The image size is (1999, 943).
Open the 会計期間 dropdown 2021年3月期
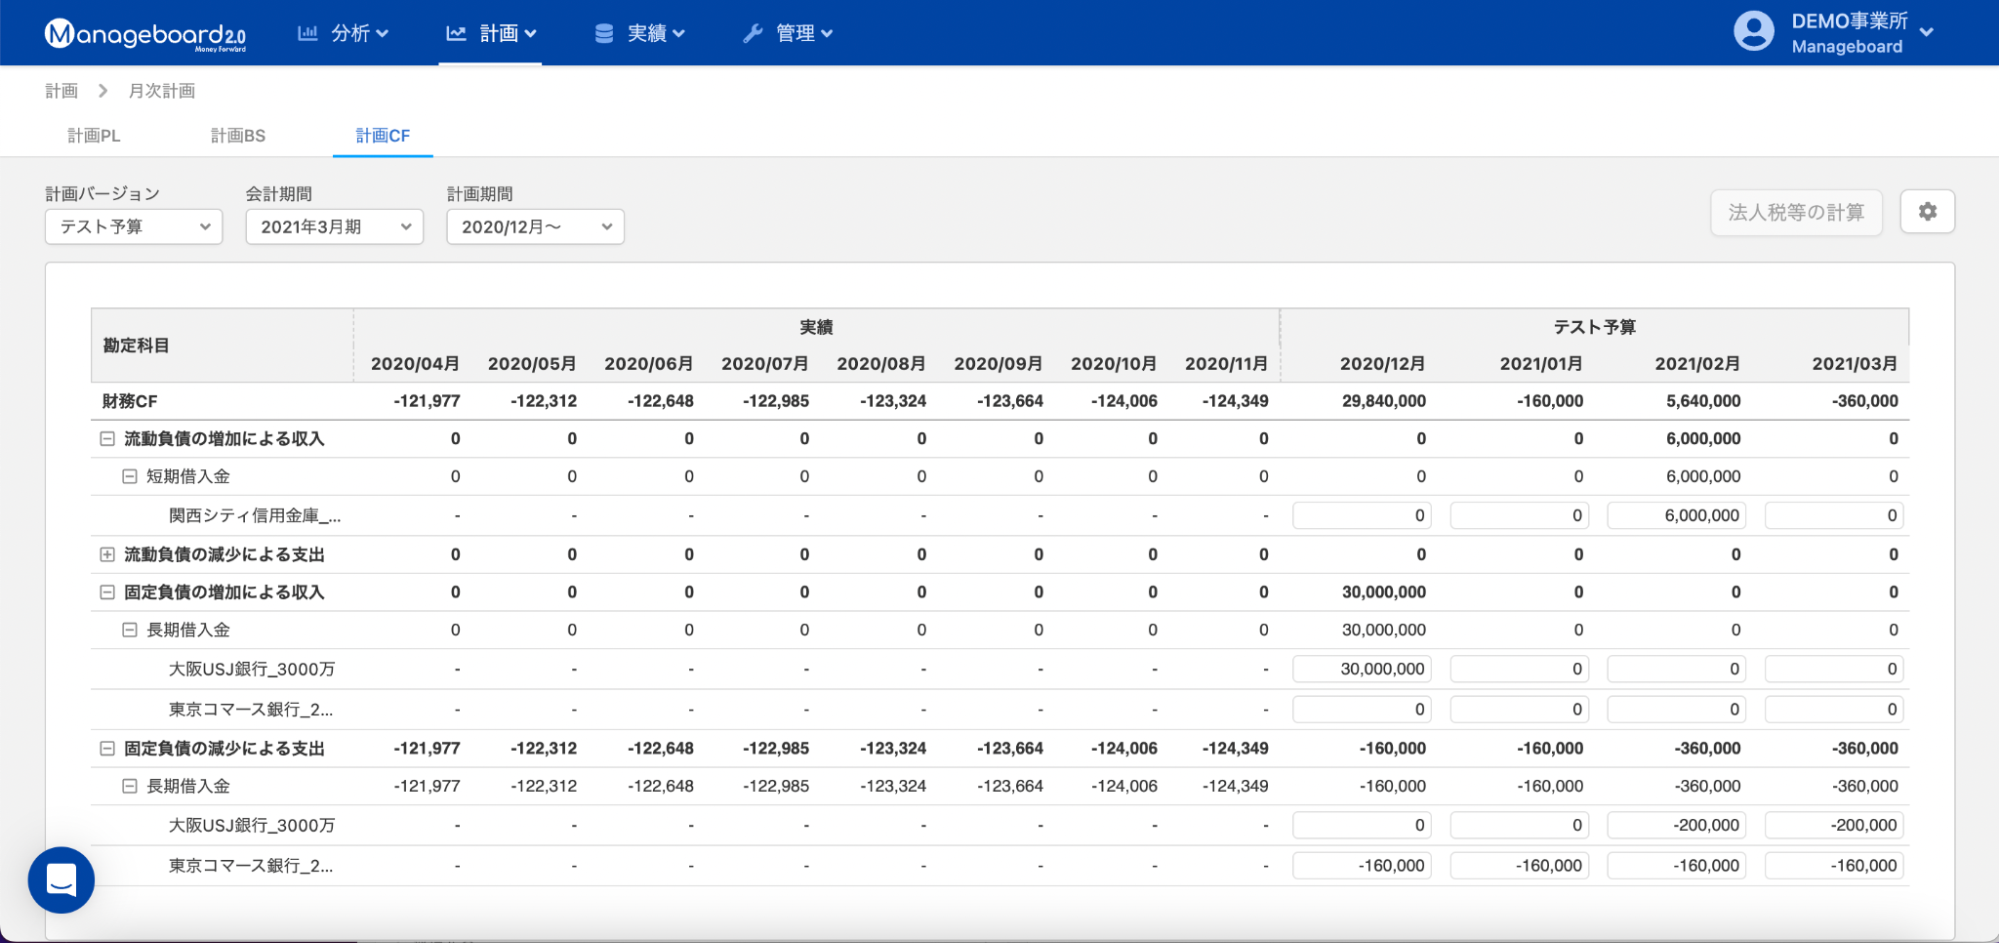coord(334,227)
